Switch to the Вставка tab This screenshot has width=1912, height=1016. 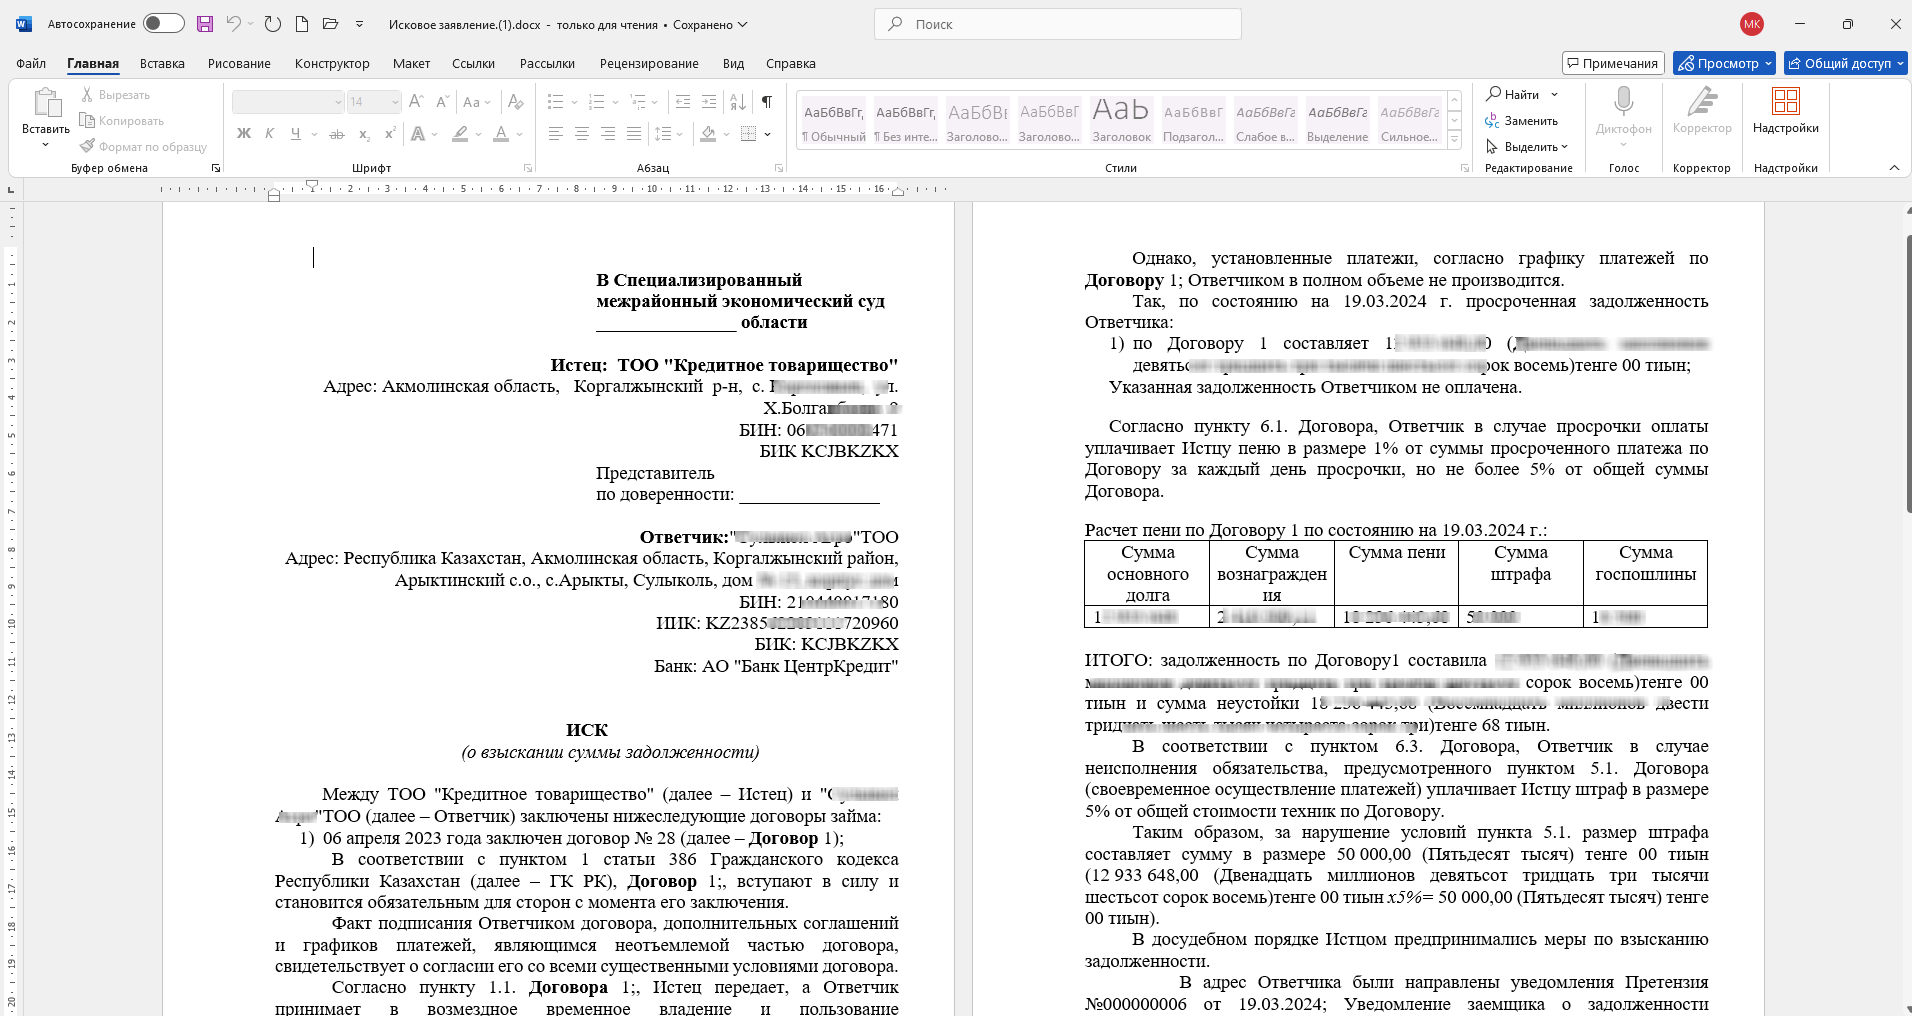click(162, 63)
